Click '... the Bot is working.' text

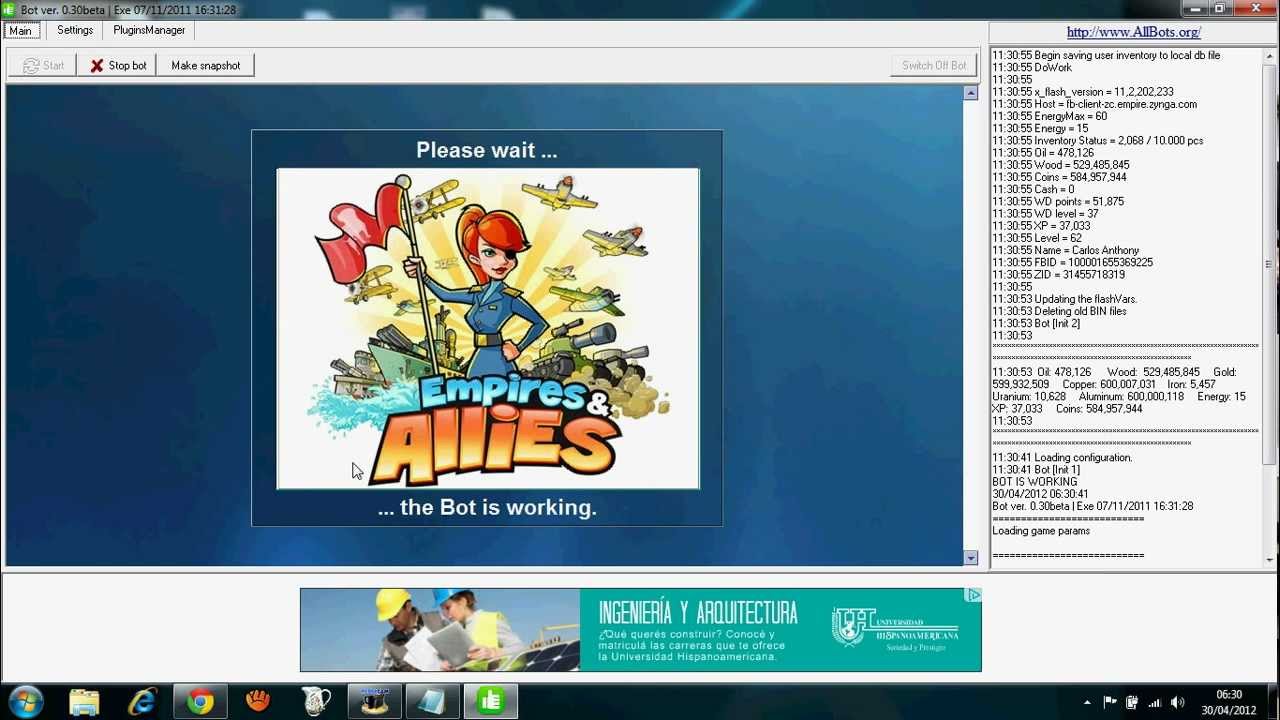coord(487,507)
